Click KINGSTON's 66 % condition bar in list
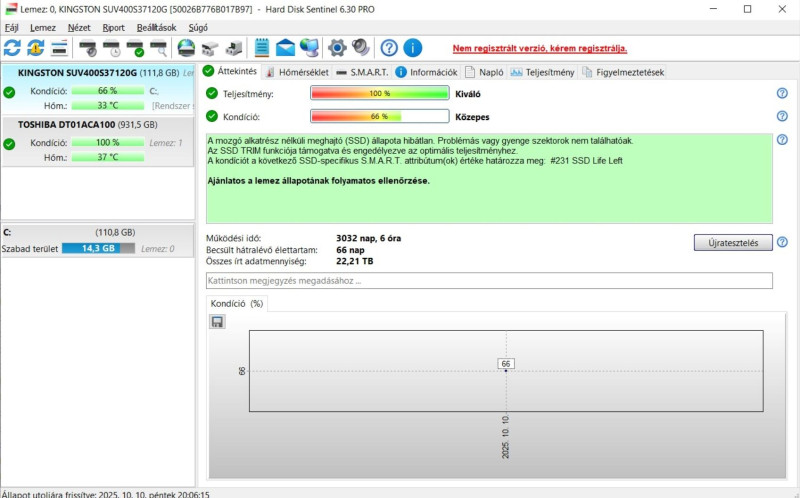This screenshot has height=498, width=800. pos(108,91)
